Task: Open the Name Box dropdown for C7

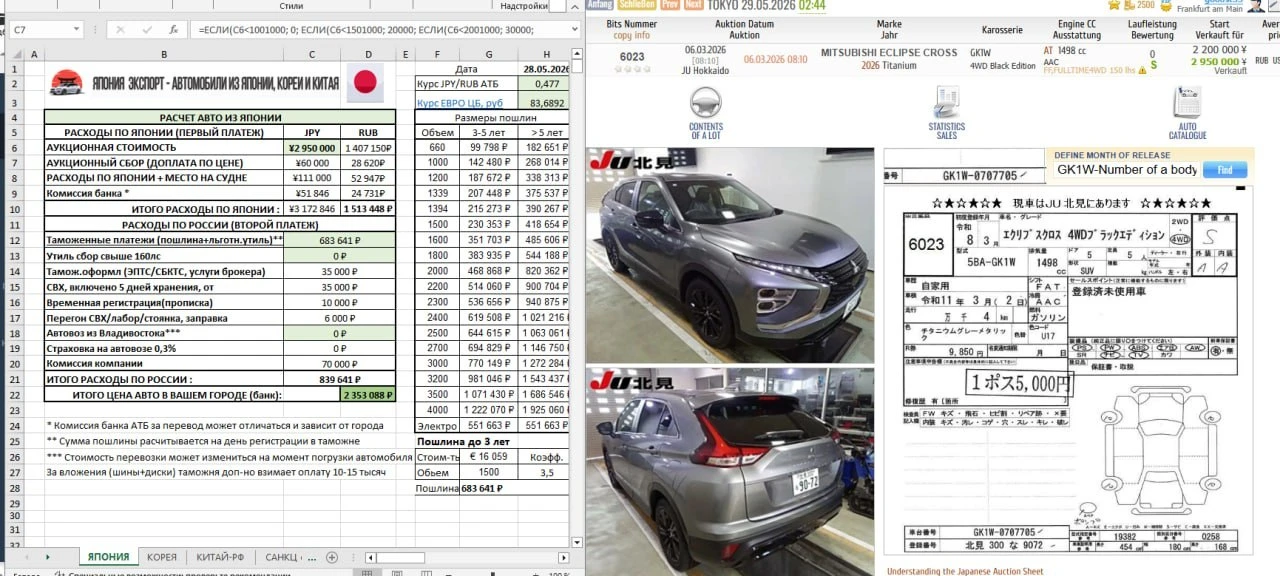Action: tap(75, 31)
